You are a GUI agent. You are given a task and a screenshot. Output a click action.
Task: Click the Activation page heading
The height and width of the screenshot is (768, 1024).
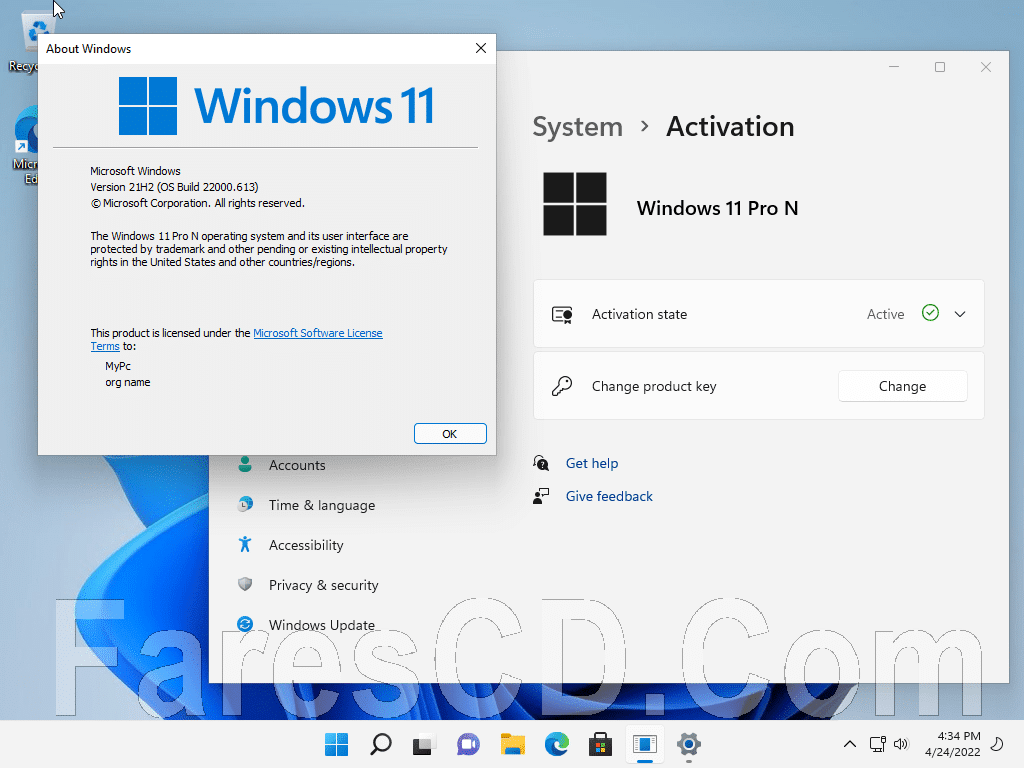(730, 127)
